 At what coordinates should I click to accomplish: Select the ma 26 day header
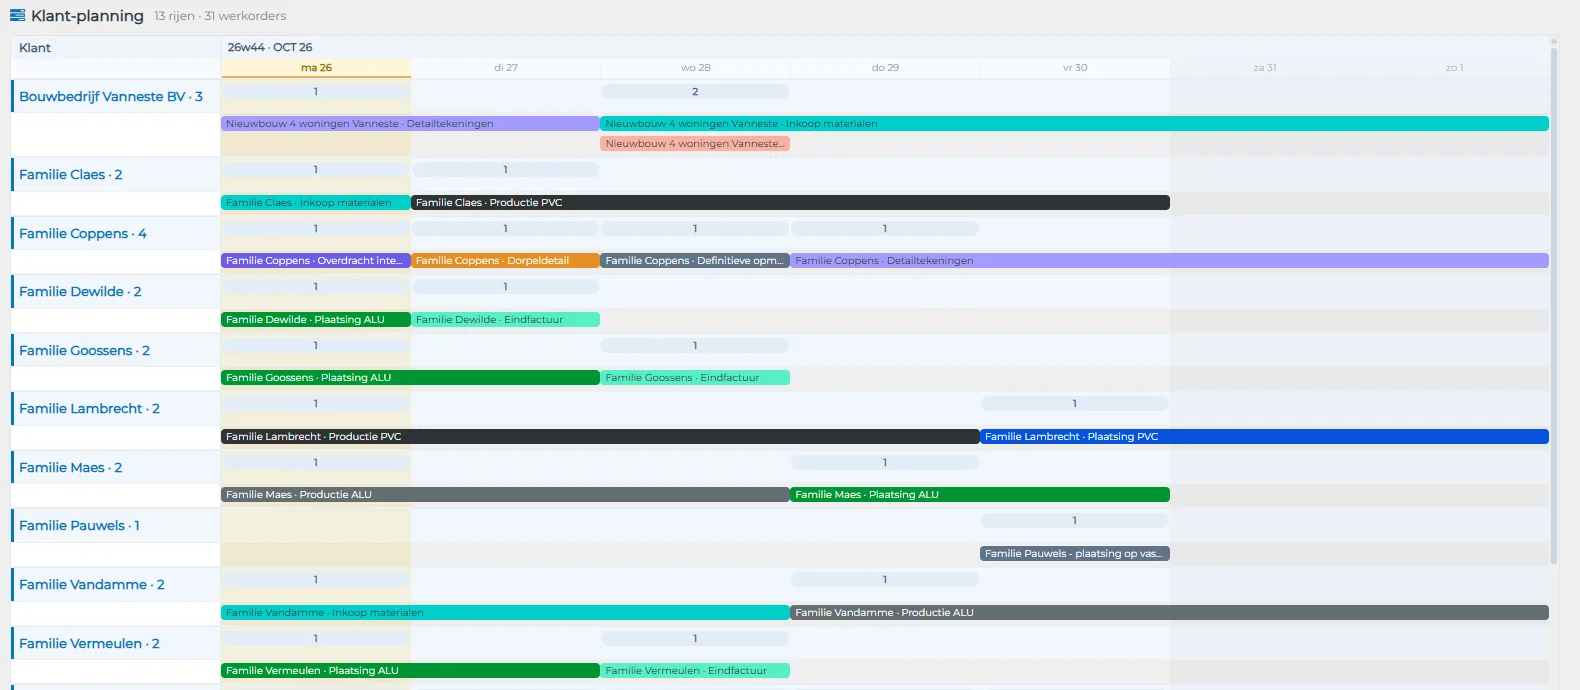(x=316, y=68)
